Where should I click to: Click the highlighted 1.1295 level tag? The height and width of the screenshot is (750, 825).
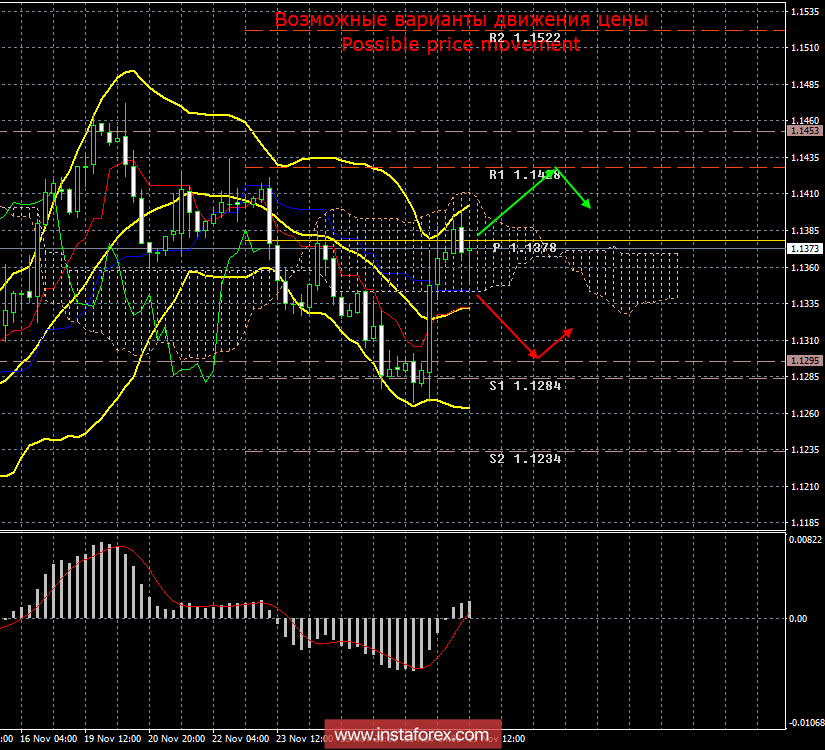804,361
